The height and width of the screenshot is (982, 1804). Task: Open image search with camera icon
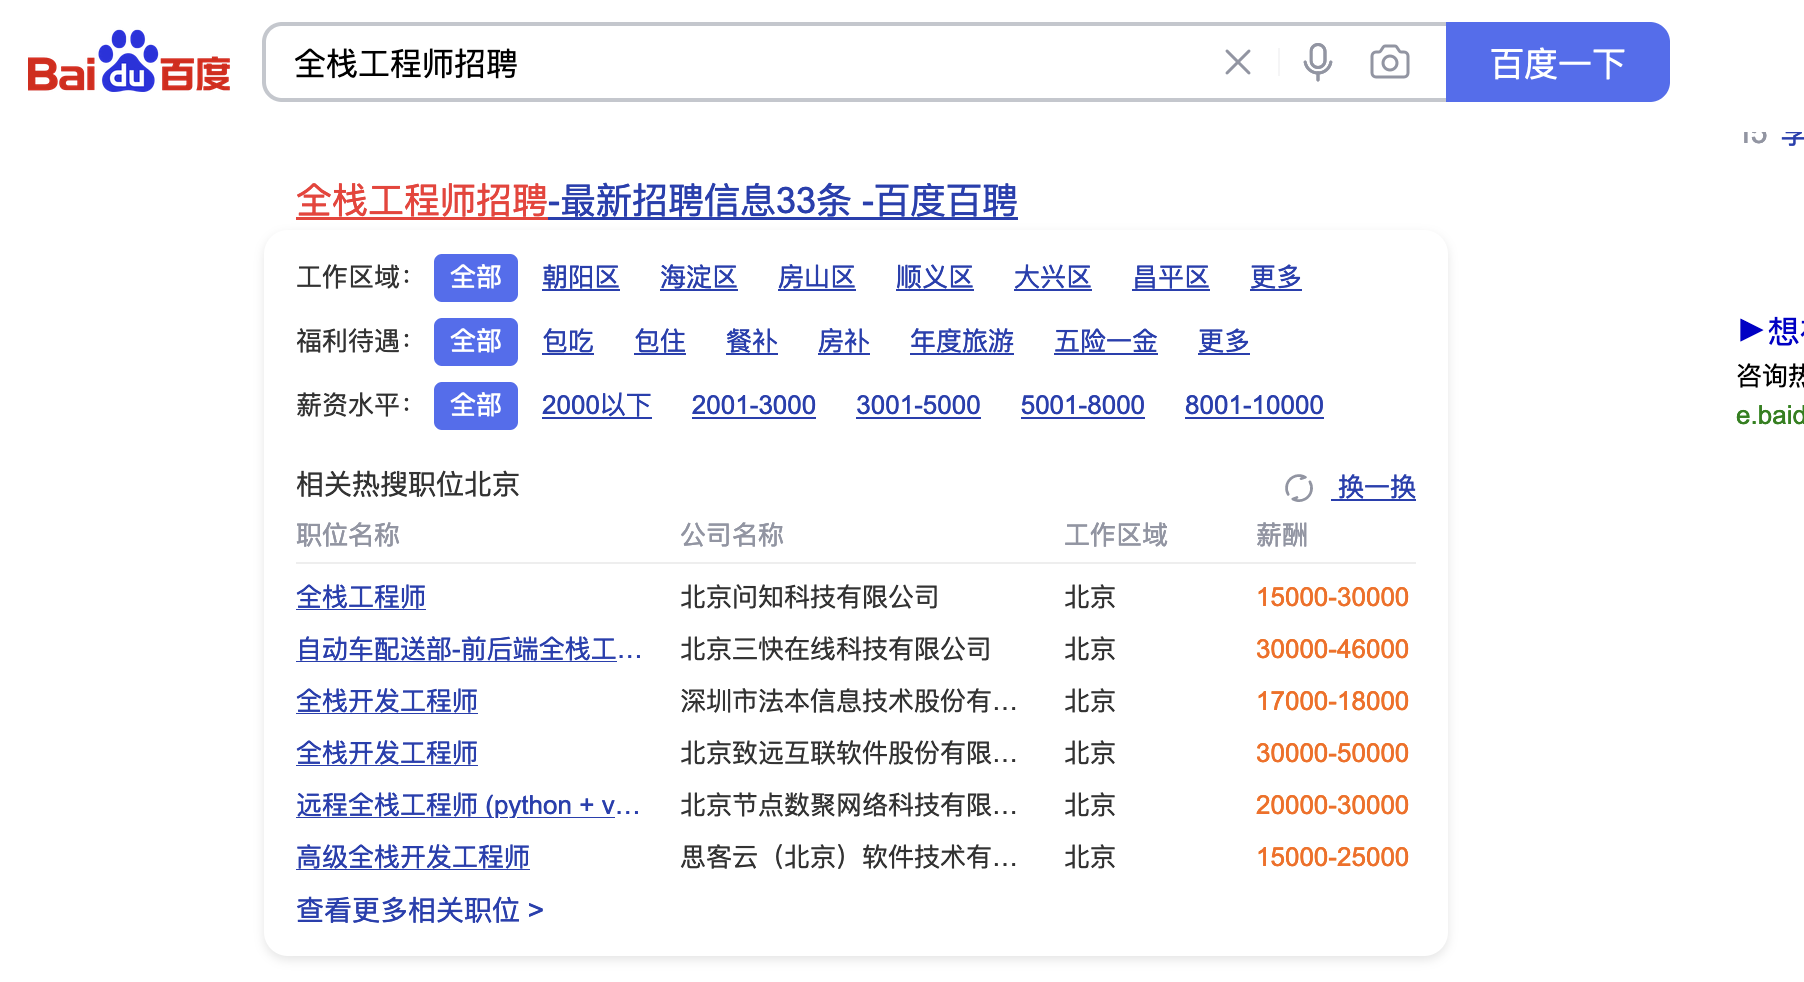[x=1389, y=63]
